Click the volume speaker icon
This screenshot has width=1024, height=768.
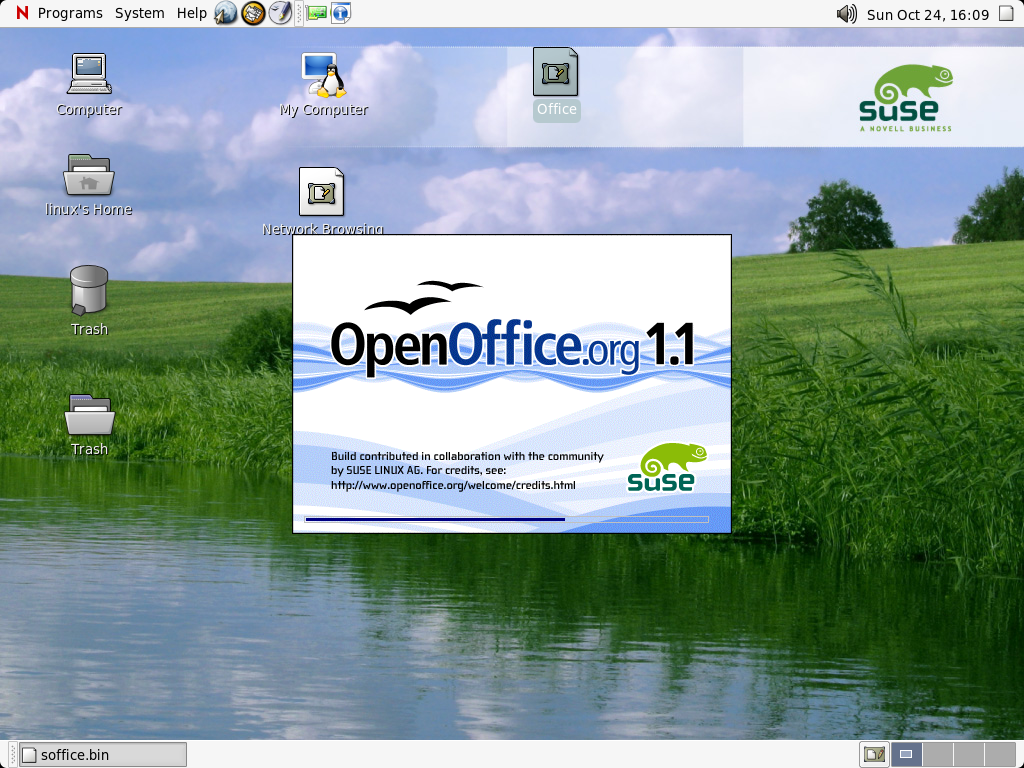tap(846, 14)
